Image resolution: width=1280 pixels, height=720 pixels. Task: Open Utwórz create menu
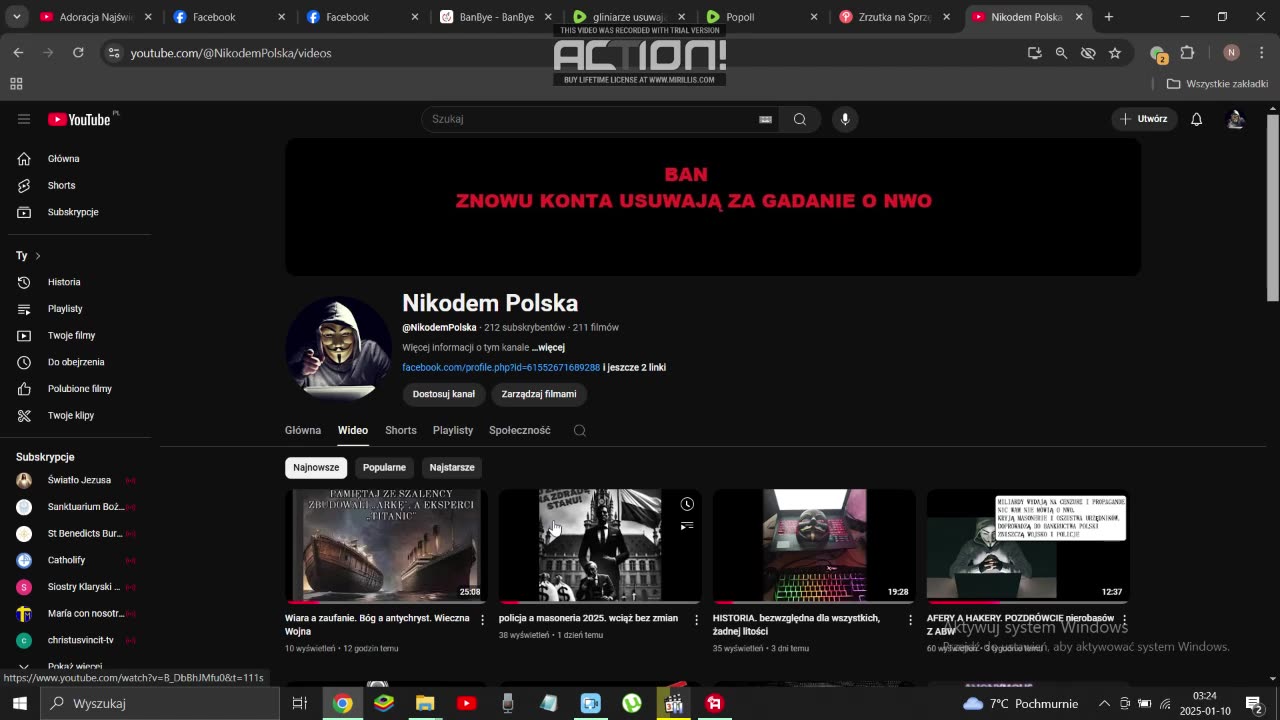click(1144, 119)
